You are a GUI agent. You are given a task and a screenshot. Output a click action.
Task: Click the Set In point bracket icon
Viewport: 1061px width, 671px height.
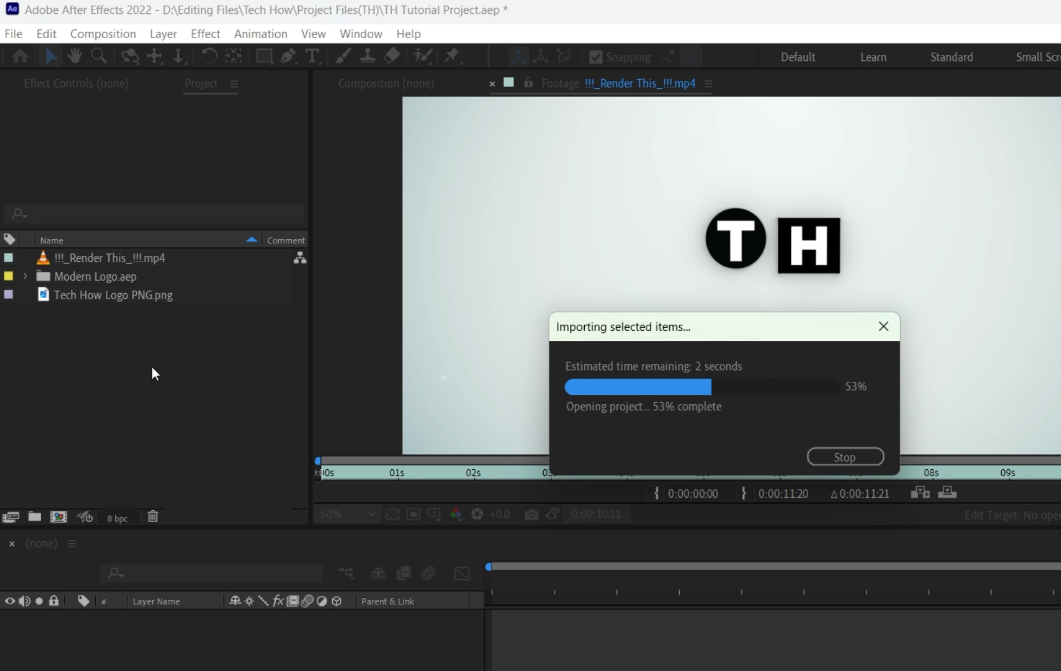(656, 493)
